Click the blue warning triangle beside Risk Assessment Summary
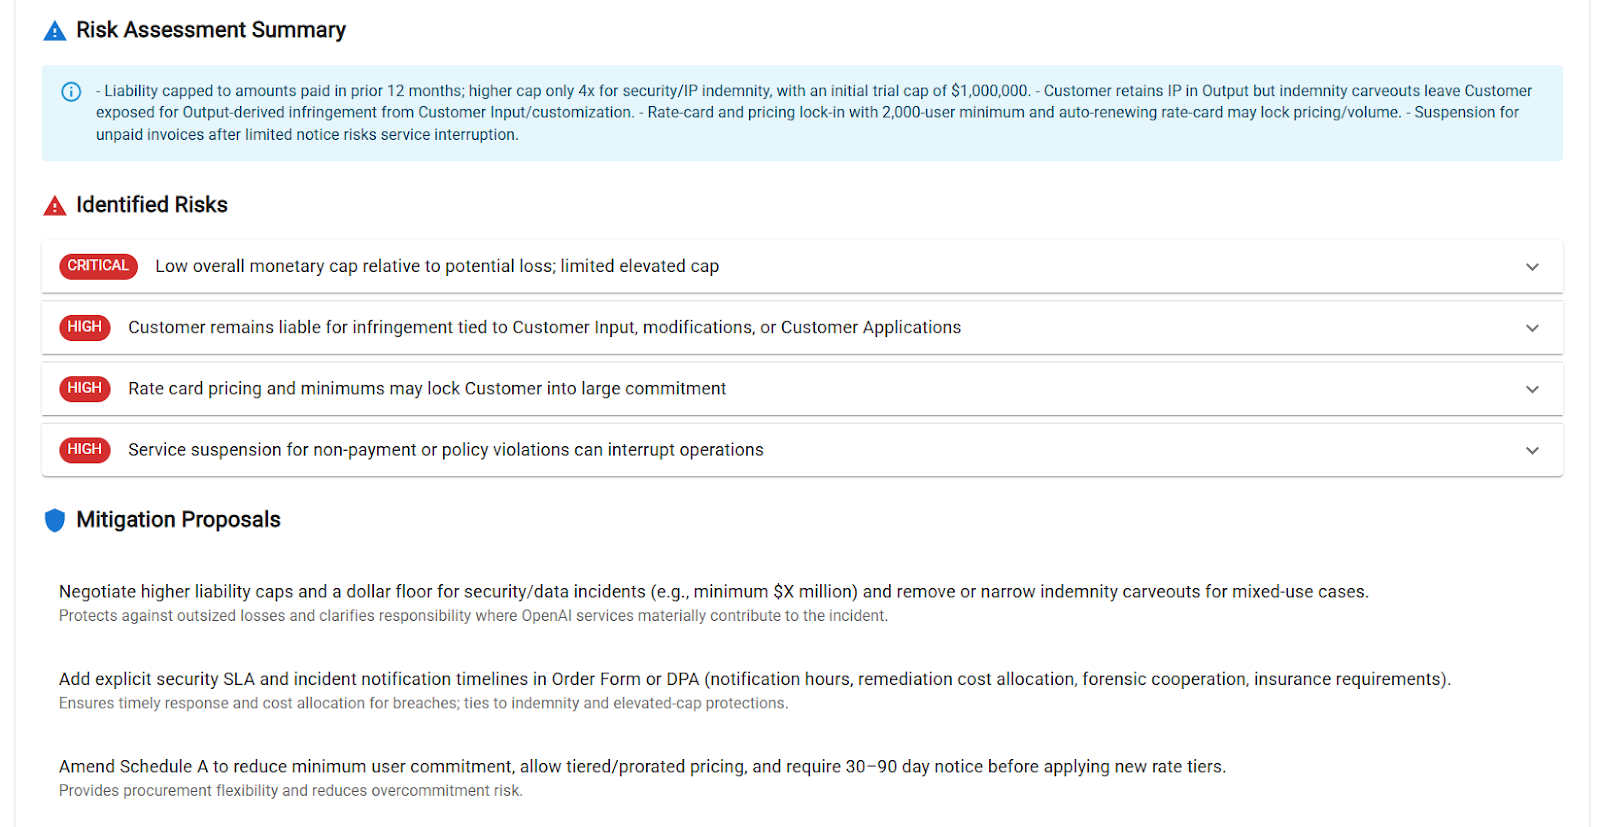The height and width of the screenshot is (827, 1600). point(55,32)
